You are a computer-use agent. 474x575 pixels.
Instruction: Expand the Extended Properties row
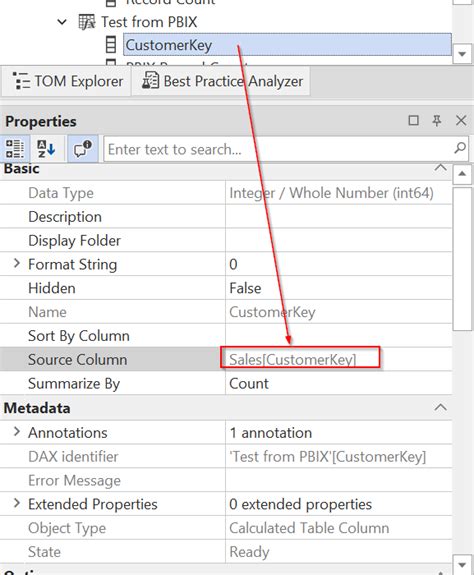point(16,503)
